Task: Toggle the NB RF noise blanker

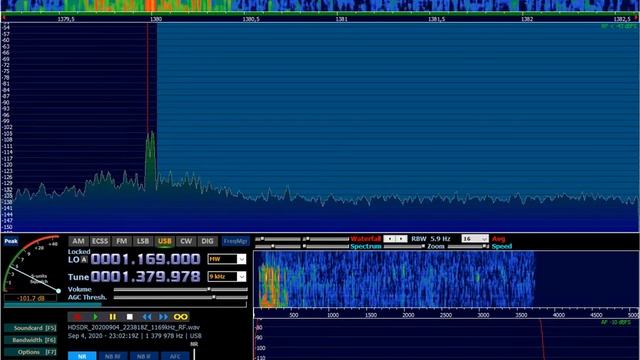Action: [x=113, y=356]
